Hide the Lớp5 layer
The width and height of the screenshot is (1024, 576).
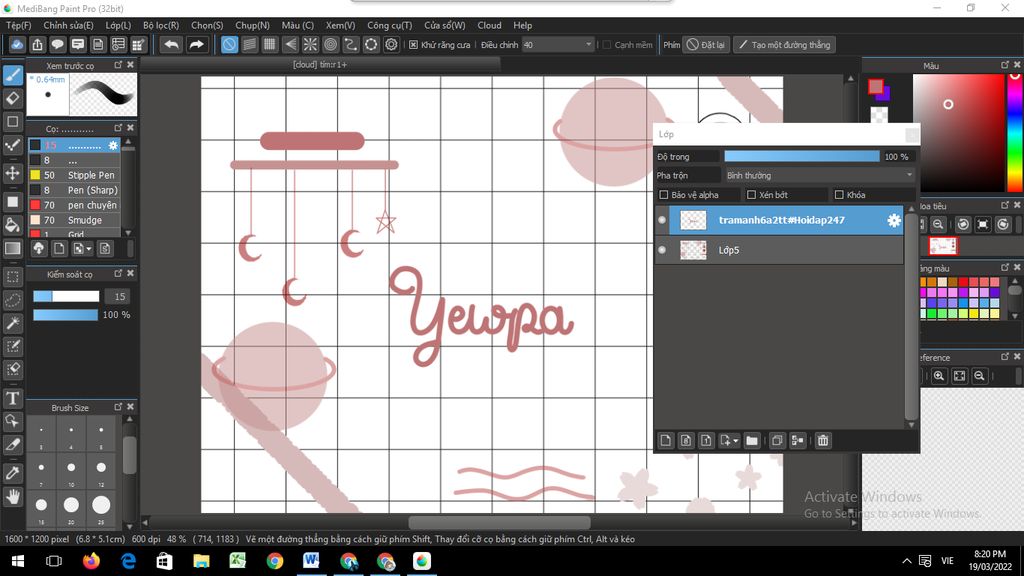[662, 250]
